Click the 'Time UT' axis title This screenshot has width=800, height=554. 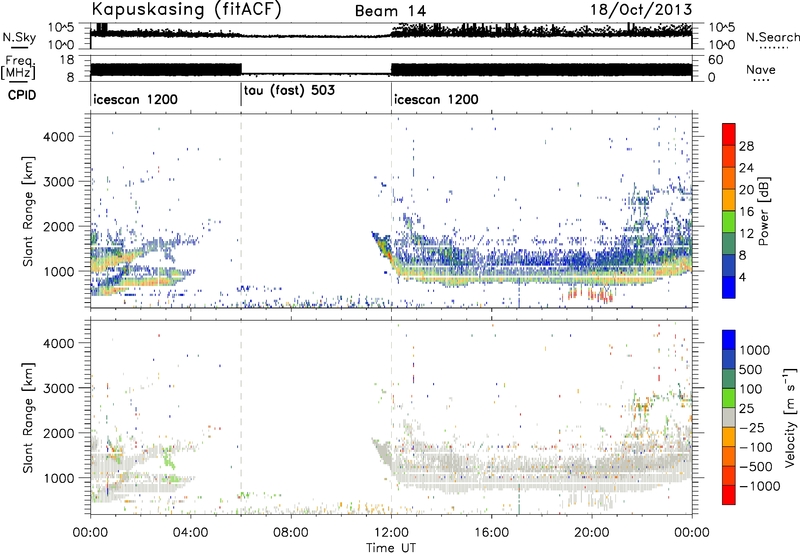coord(391,548)
